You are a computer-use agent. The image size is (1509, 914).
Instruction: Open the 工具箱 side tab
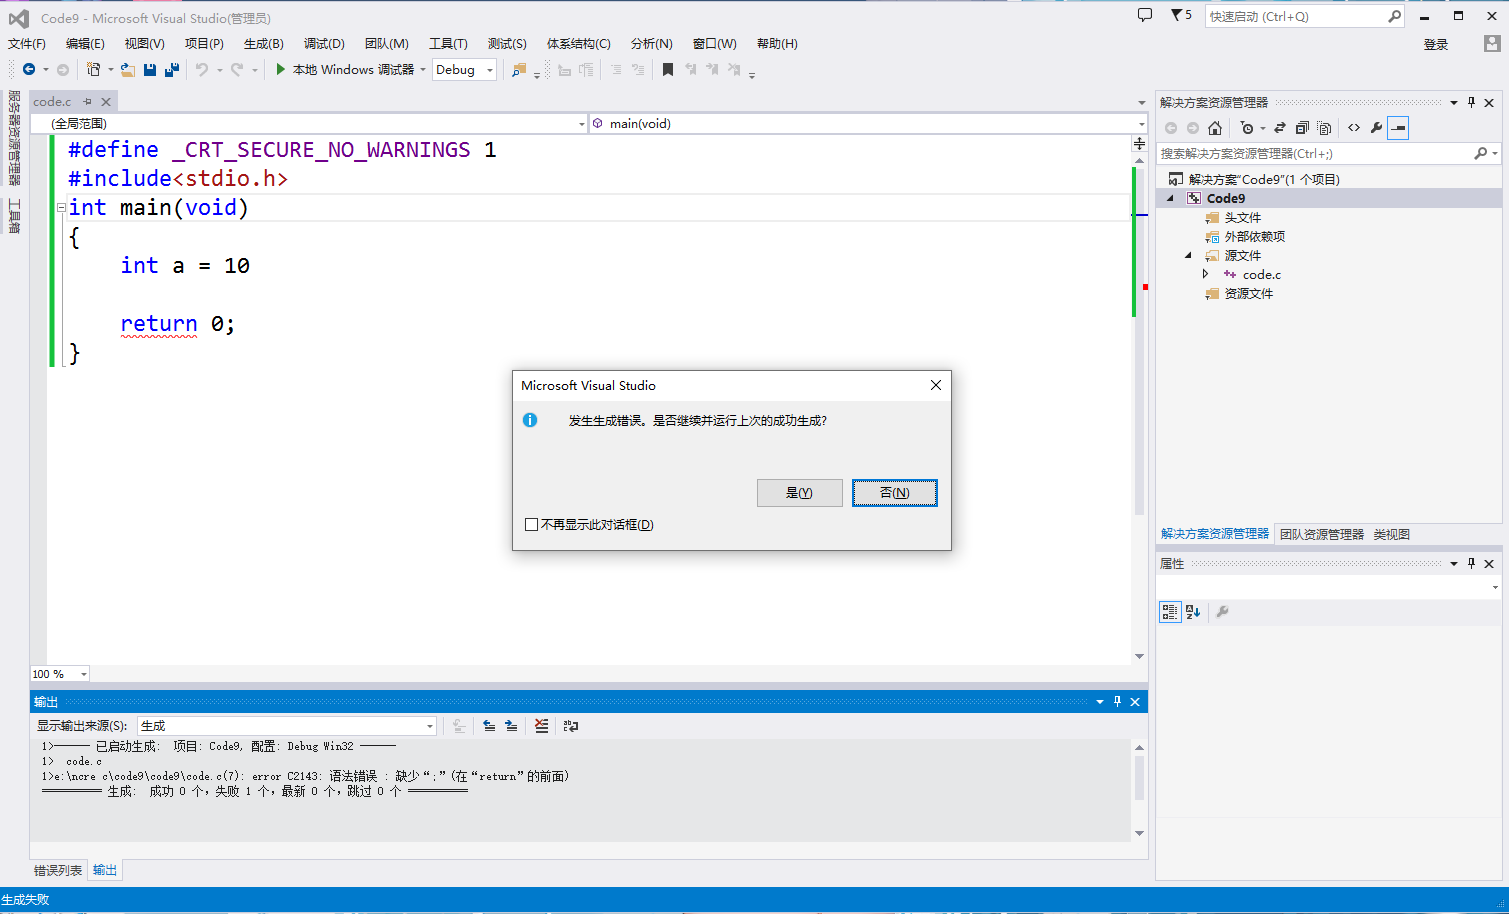tap(14, 216)
